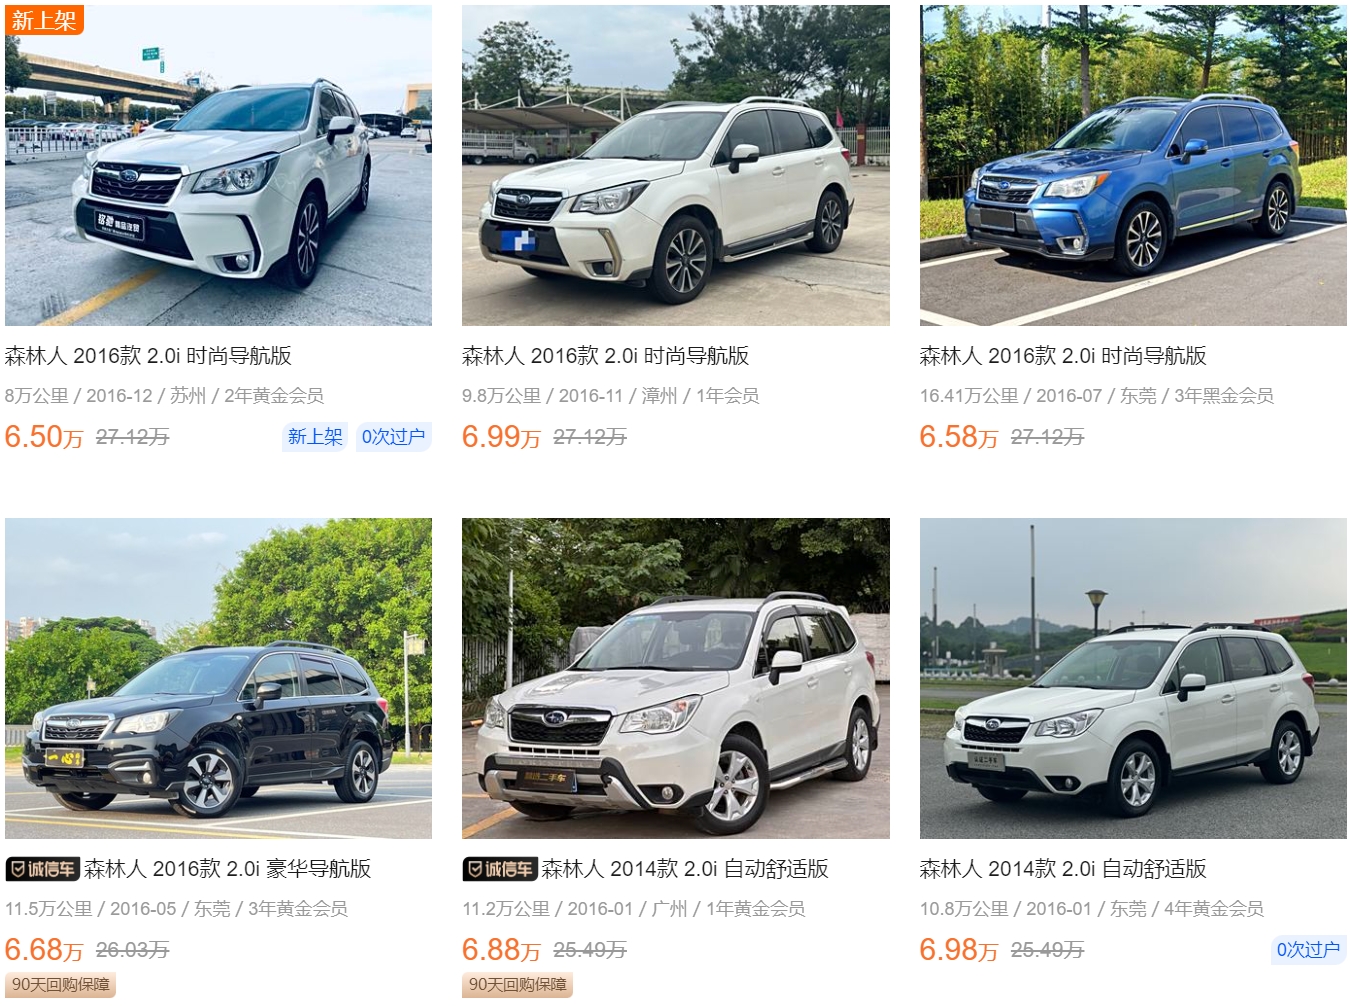1350x1006 pixels.
Task: Open the black Forester car photo
Action: pyautogui.click(x=218, y=678)
